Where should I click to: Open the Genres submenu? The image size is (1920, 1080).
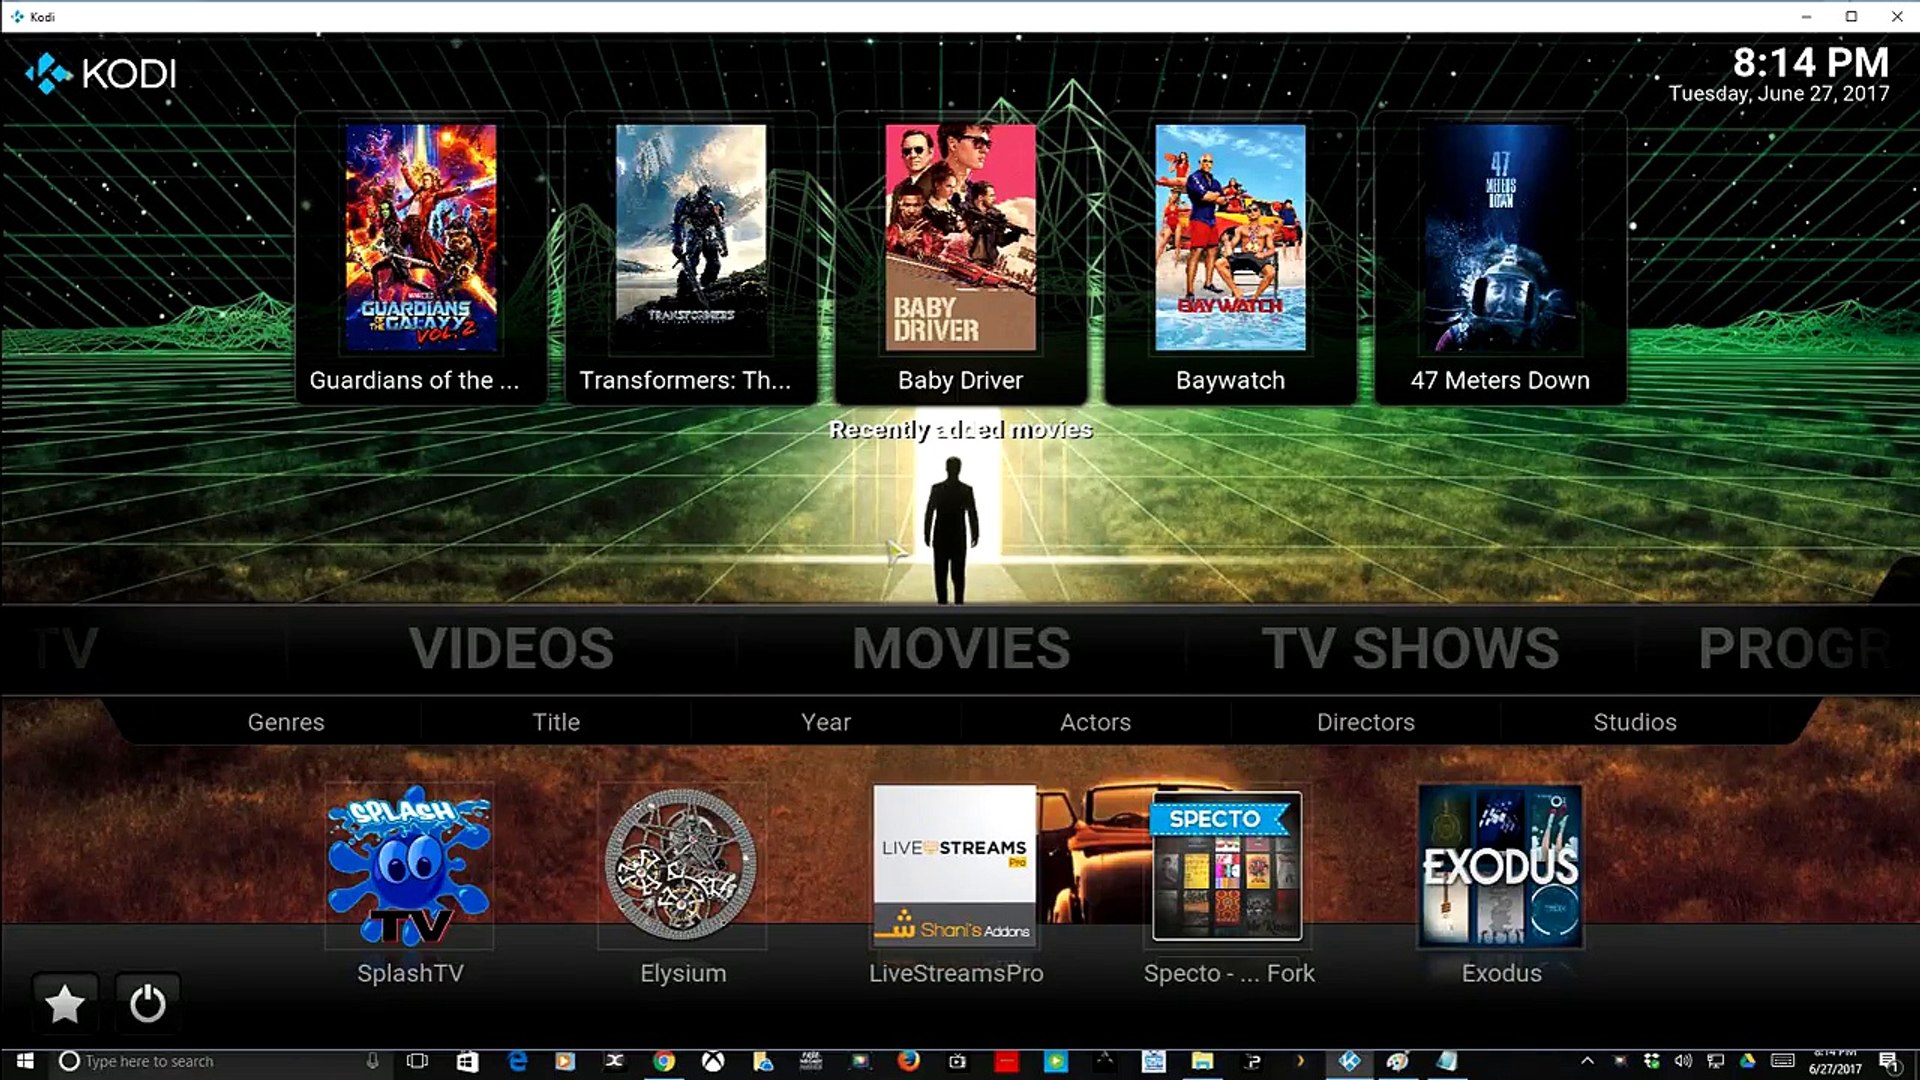click(x=286, y=722)
